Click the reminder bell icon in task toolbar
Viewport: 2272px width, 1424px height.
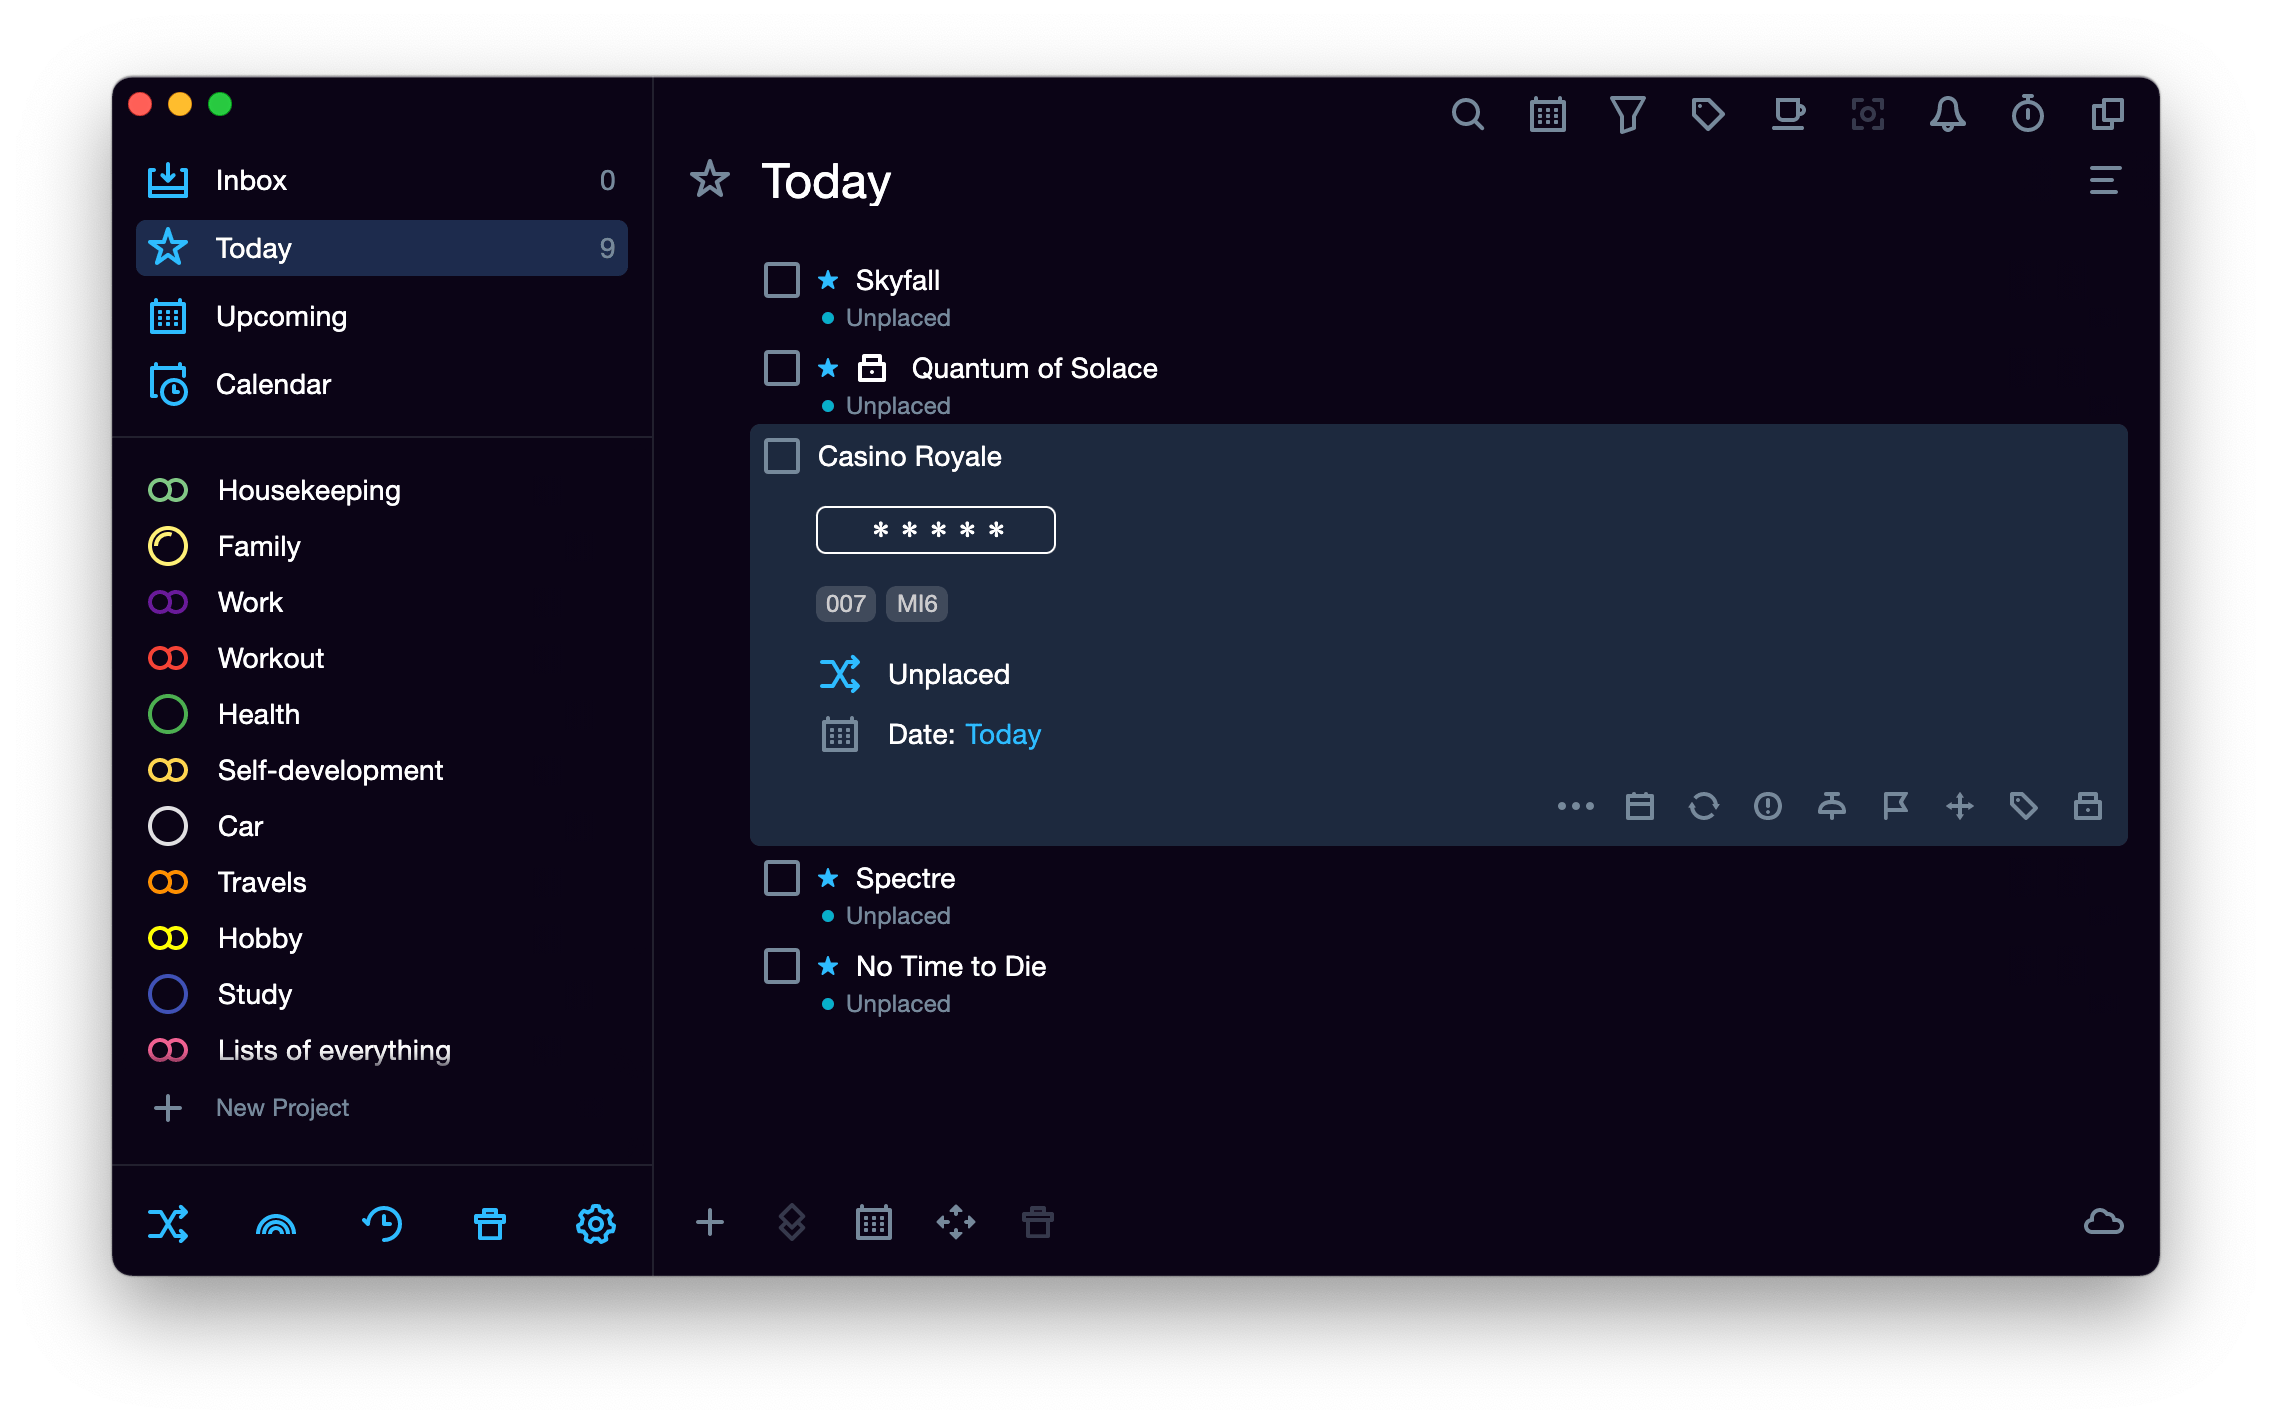1832,806
